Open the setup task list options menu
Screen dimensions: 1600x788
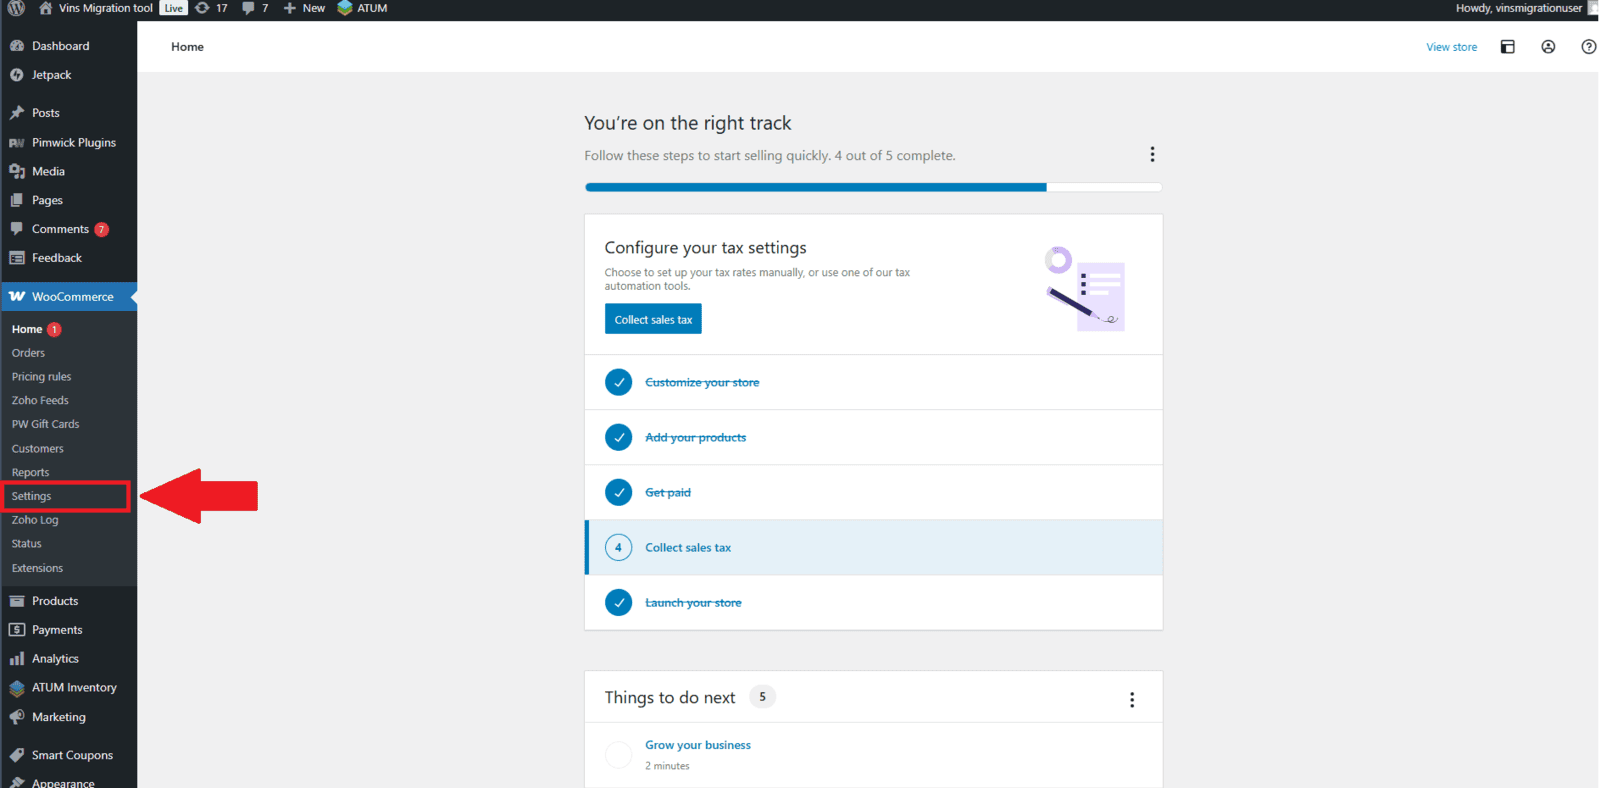[x=1152, y=155]
